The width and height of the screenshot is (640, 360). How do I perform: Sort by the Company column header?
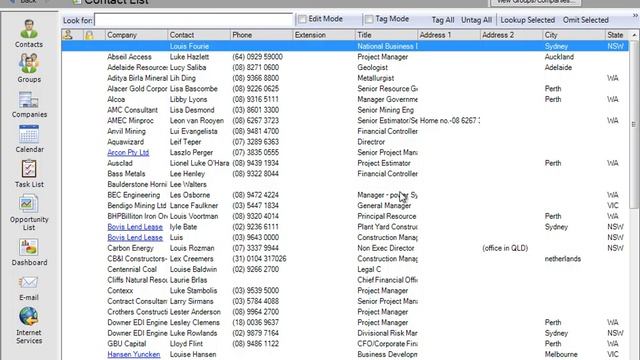[x=136, y=35]
